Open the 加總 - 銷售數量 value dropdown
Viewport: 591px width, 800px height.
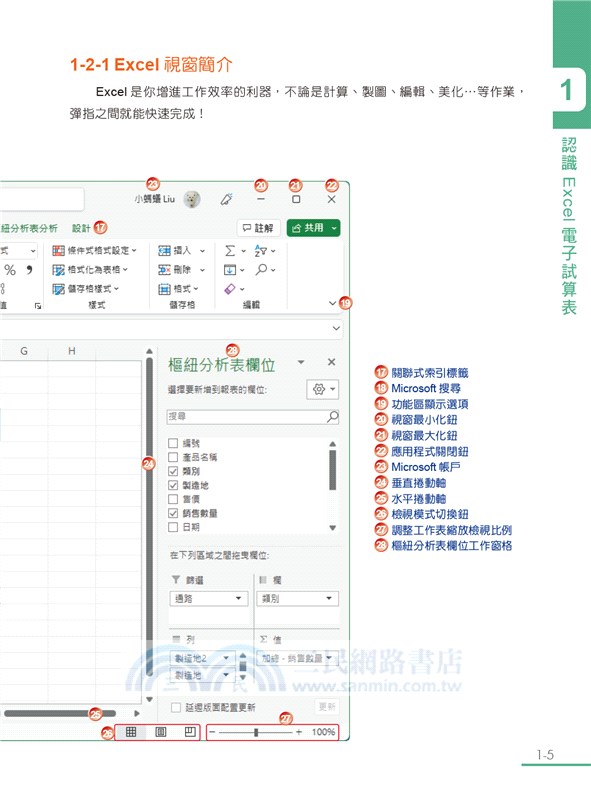[x=329, y=658]
